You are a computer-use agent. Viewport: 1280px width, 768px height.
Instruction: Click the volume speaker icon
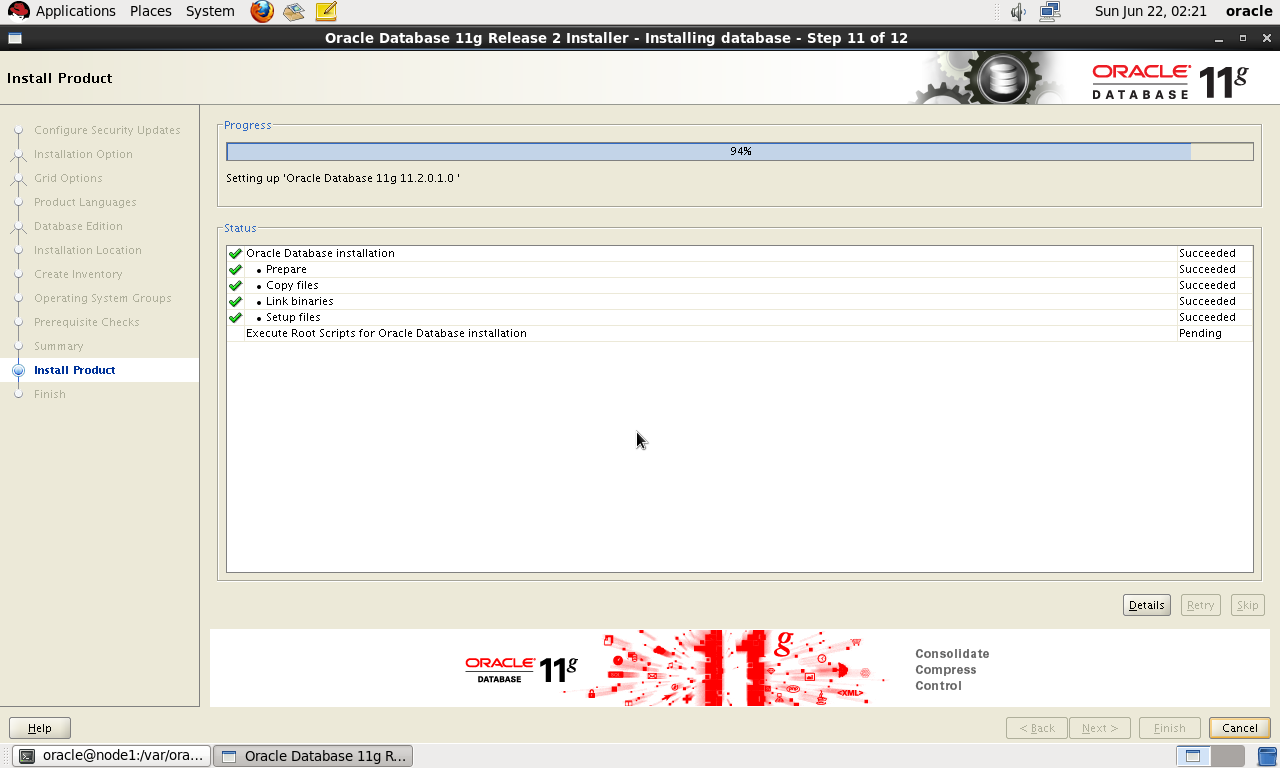[1018, 12]
